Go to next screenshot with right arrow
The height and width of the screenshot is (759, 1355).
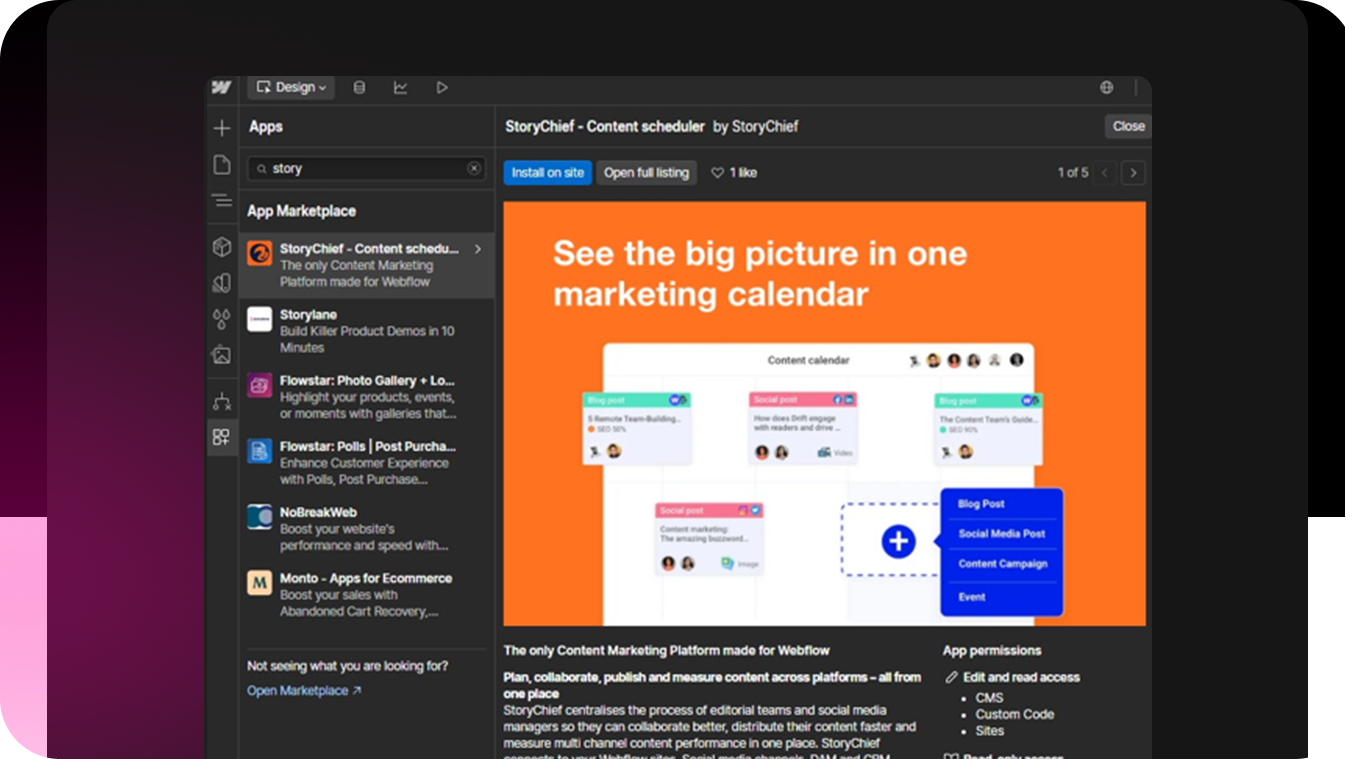pyautogui.click(x=1133, y=173)
